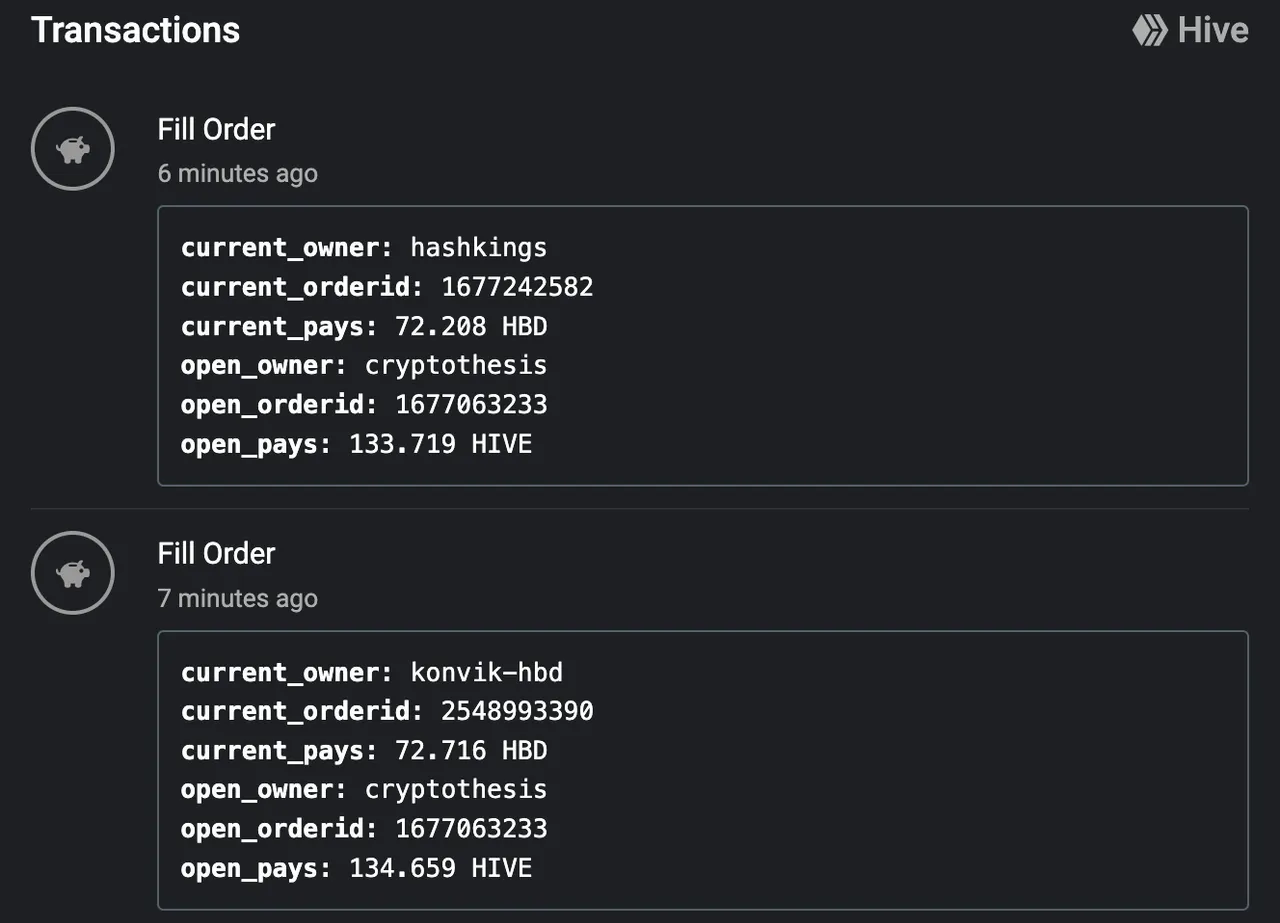Click cryptothesis in the second transaction
This screenshot has height=923, width=1280.
[456, 790]
